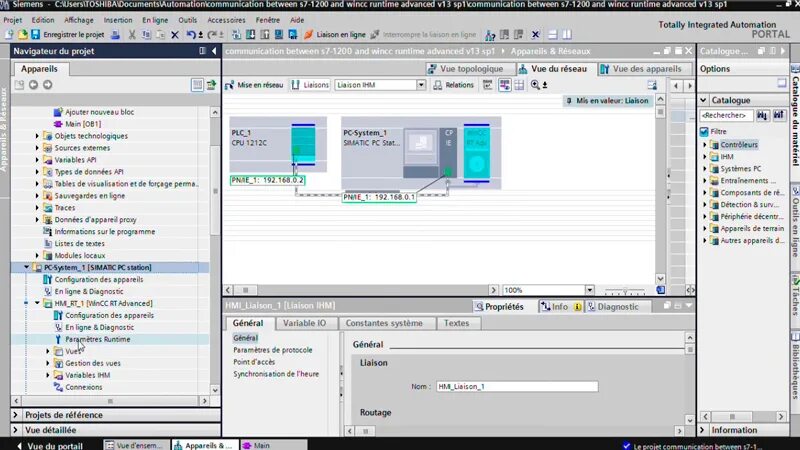Collapse the HMI_RT_1 WinCC RT Advanced node
The image size is (800, 450).
[37, 304]
